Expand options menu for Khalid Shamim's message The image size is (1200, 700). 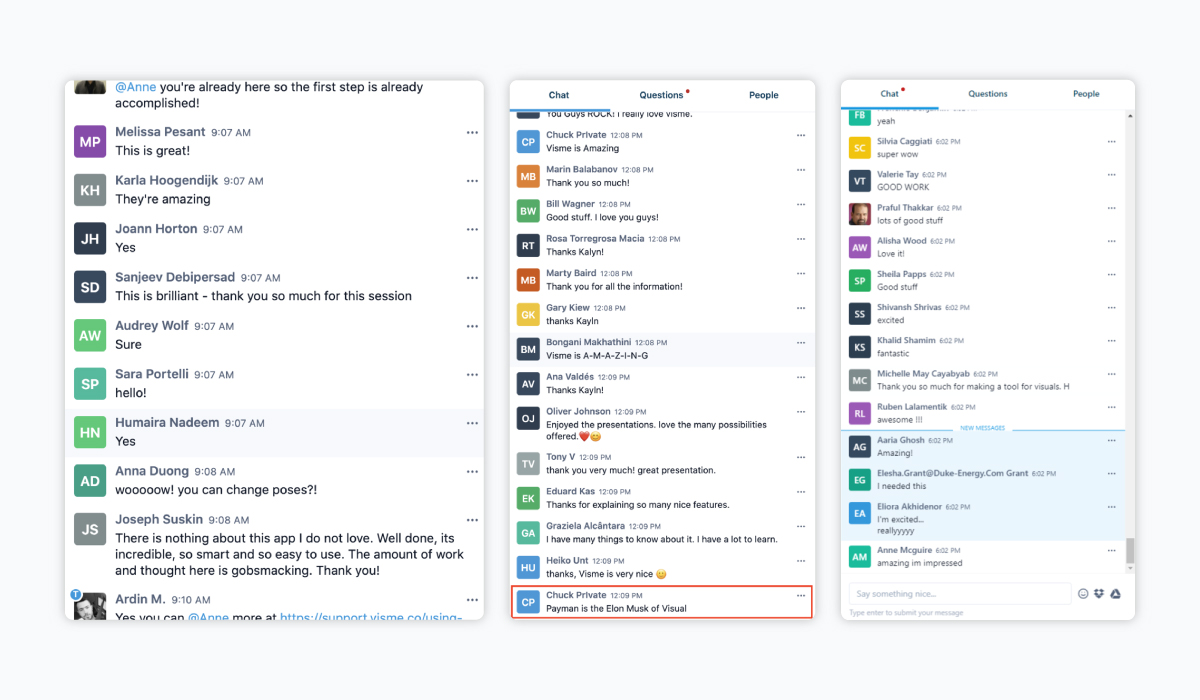point(1111,341)
